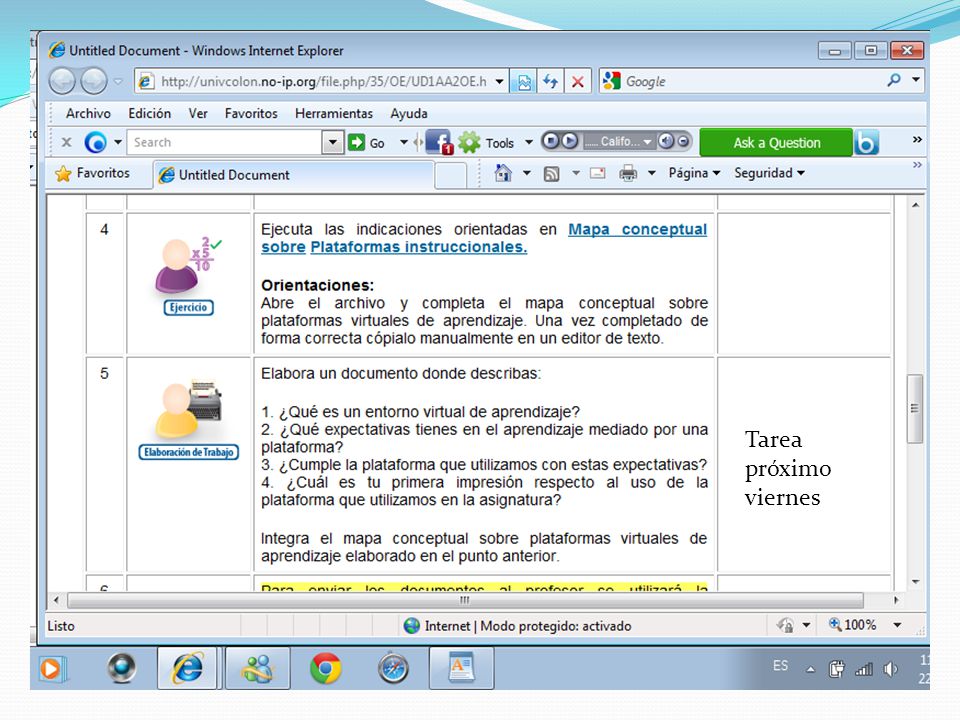Click the Compatibility View icon
The image size is (960, 720).
523,81
